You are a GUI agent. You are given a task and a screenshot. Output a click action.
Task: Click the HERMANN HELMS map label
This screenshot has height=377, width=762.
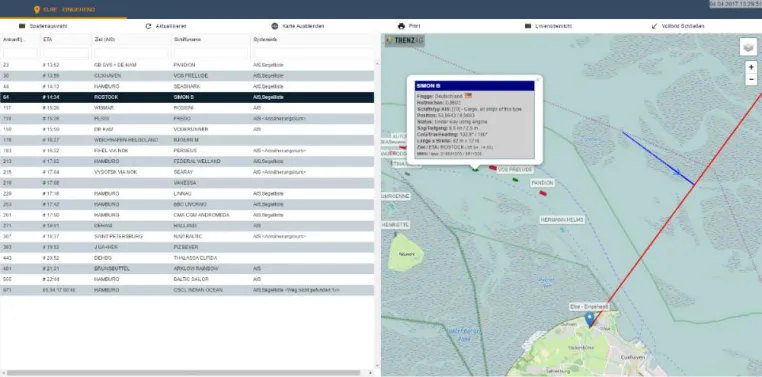562,220
